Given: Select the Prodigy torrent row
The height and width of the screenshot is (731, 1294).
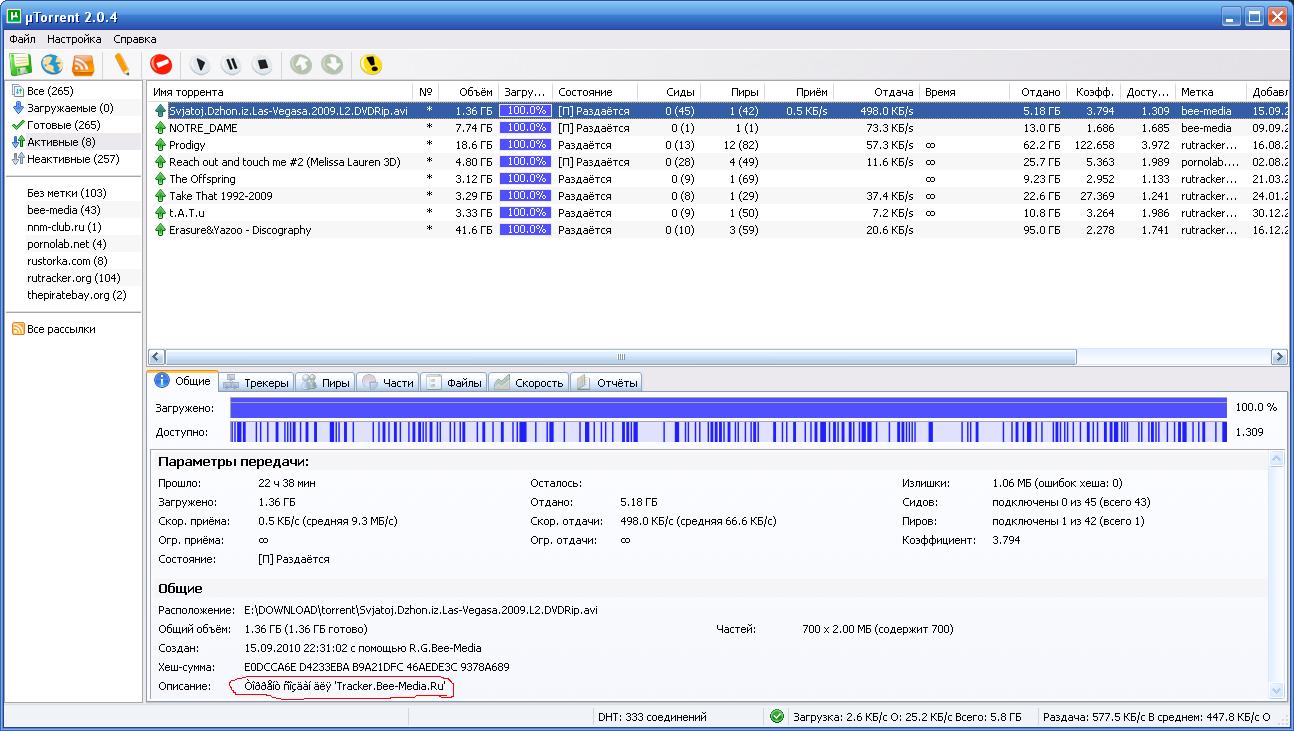Looking at the screenshot, I should point(718,145).
